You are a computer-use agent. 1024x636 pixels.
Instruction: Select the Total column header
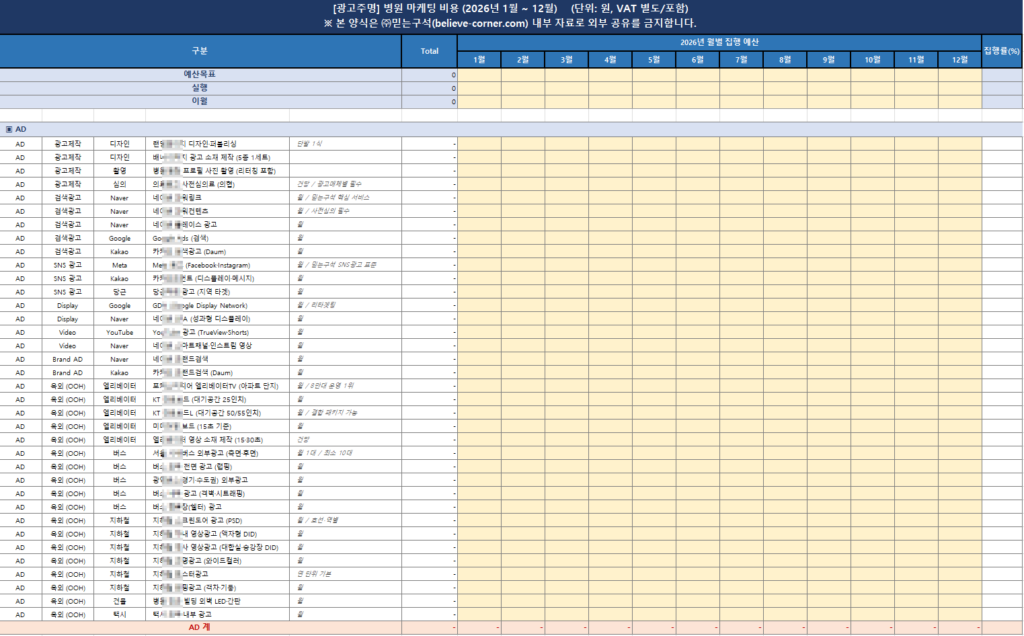(429, 51)
